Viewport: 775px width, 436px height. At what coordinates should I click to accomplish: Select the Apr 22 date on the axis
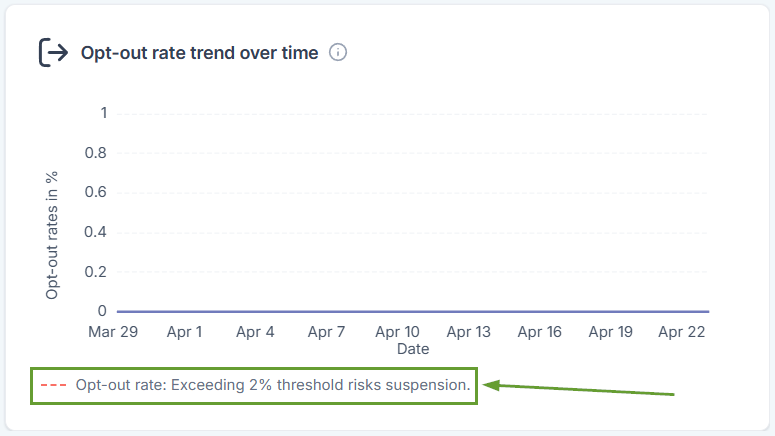click(682, 332)
